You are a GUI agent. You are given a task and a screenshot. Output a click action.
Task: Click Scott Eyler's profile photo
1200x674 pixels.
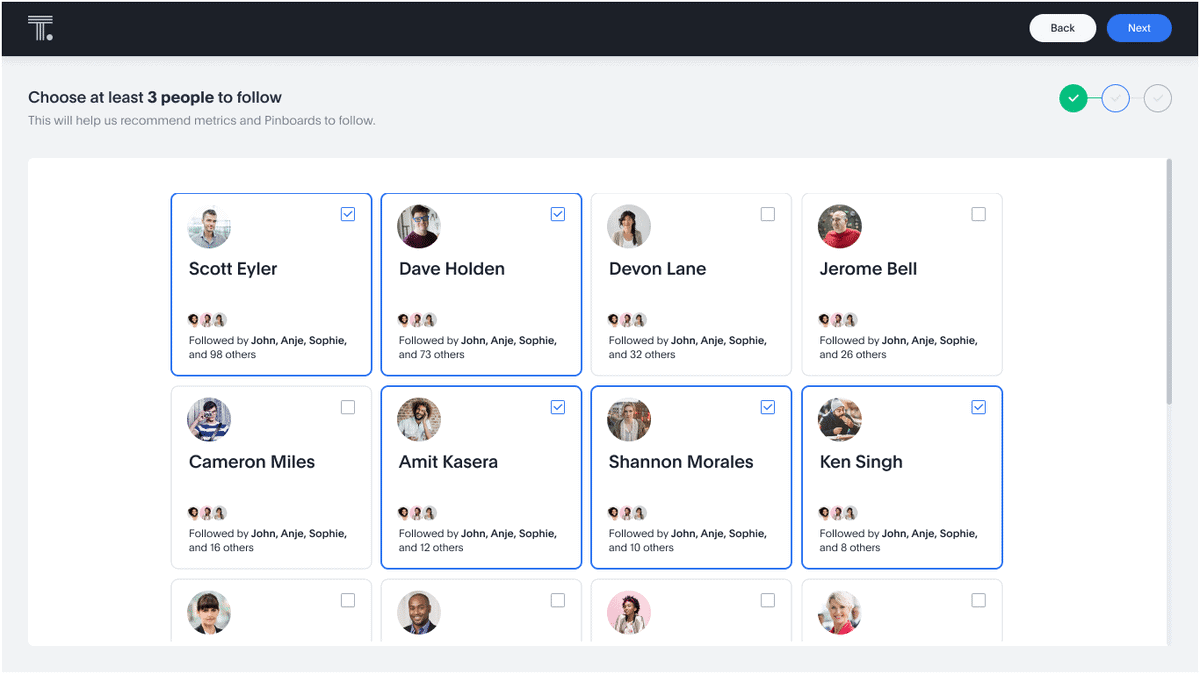pyautogui.click(x=209, y=227)
